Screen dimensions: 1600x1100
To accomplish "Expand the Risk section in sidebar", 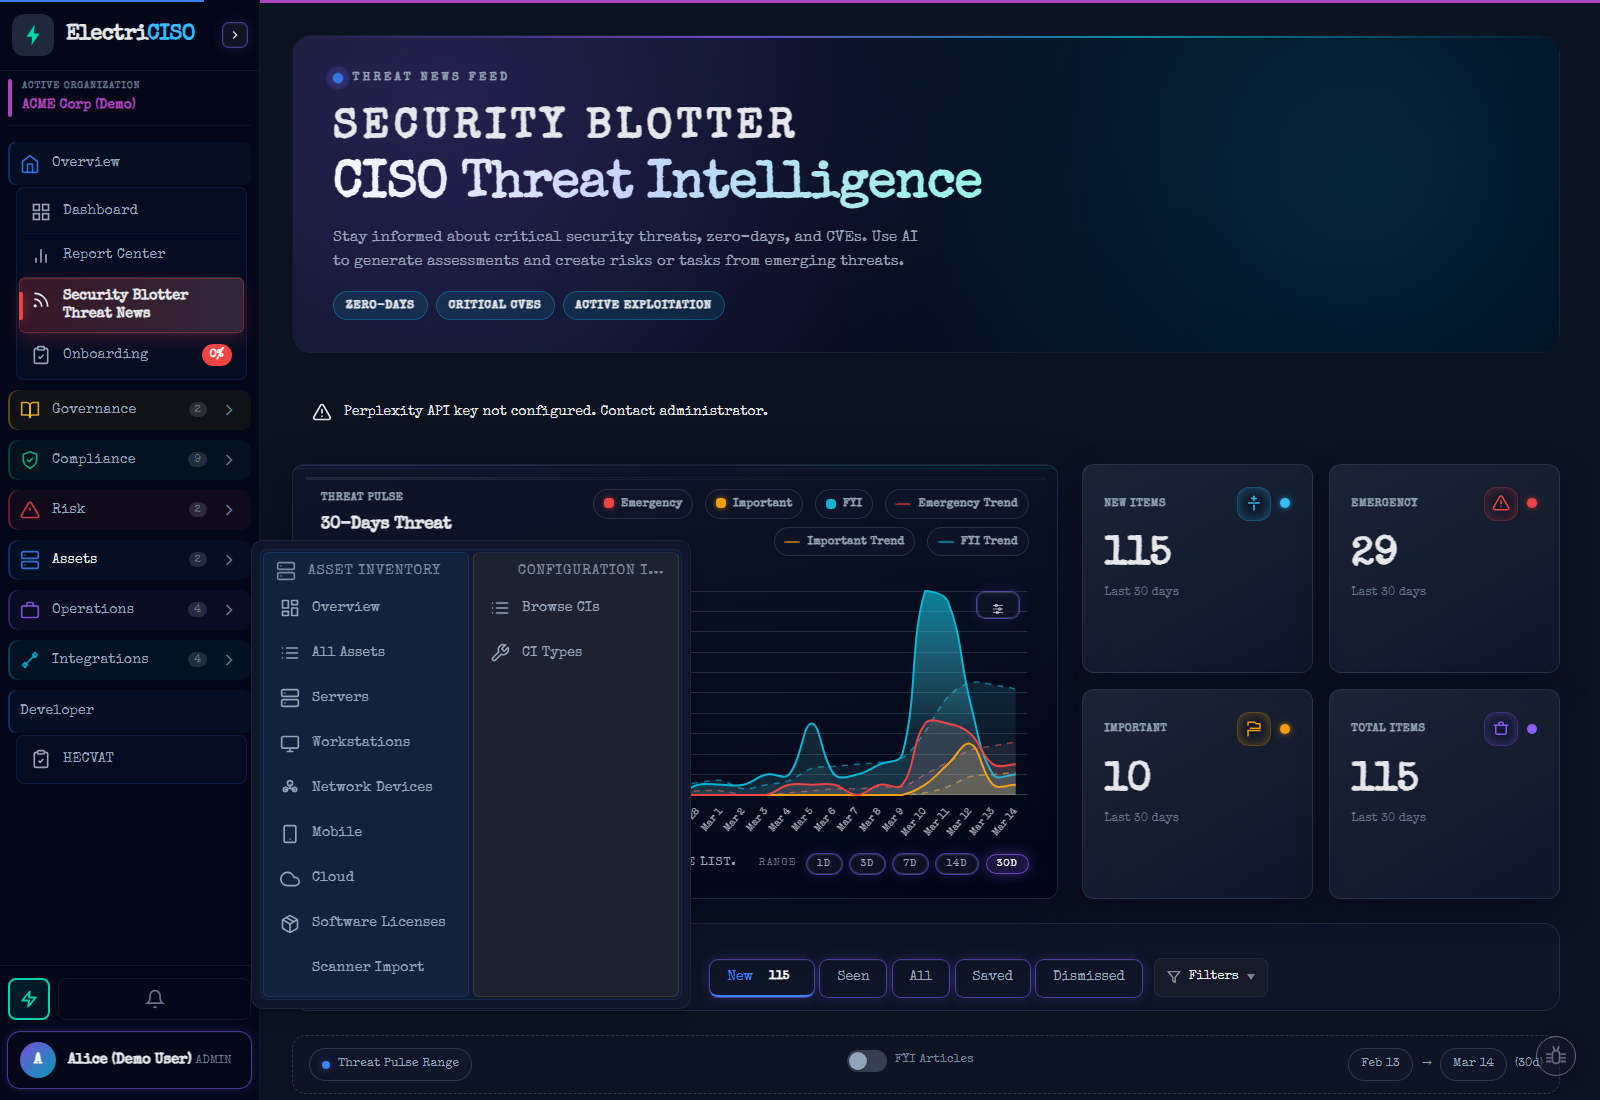I will click(228, 509).
